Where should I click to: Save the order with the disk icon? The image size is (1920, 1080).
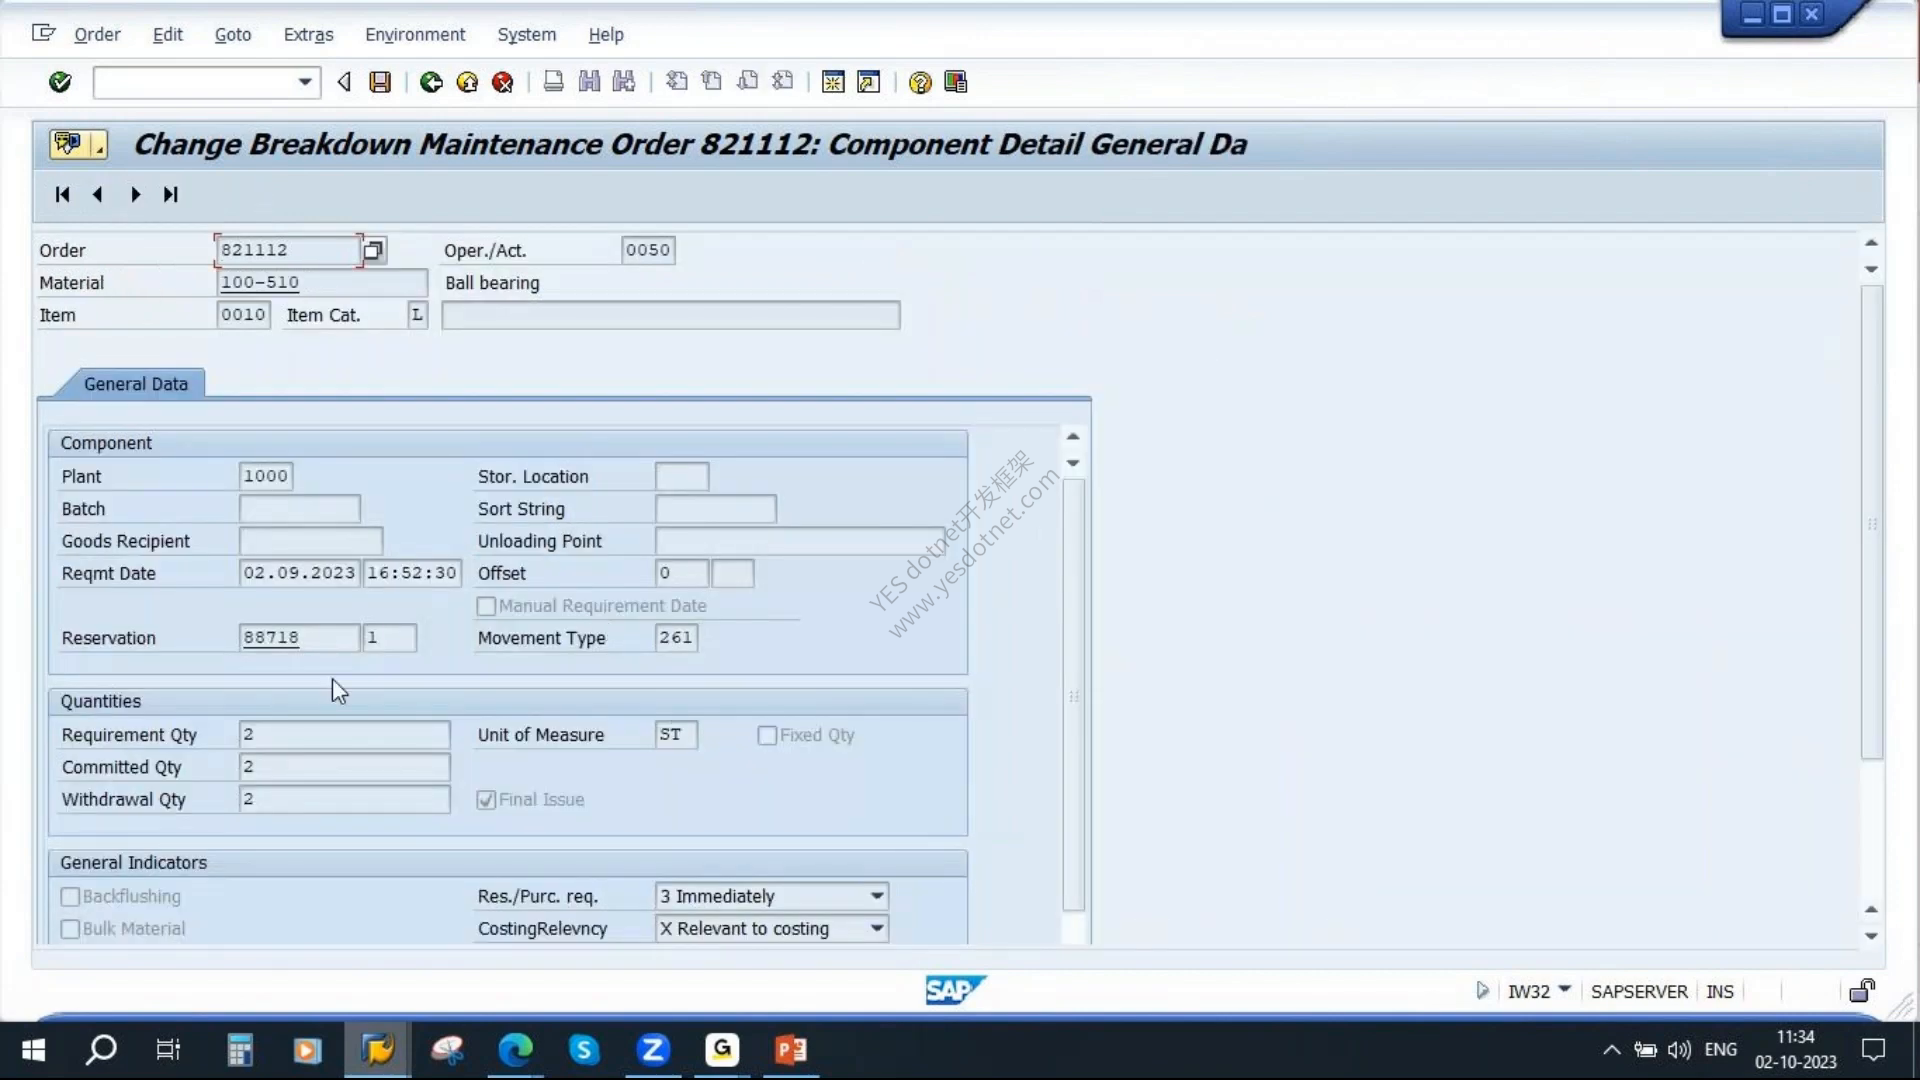pyautogui.click(x=380, y=82)
